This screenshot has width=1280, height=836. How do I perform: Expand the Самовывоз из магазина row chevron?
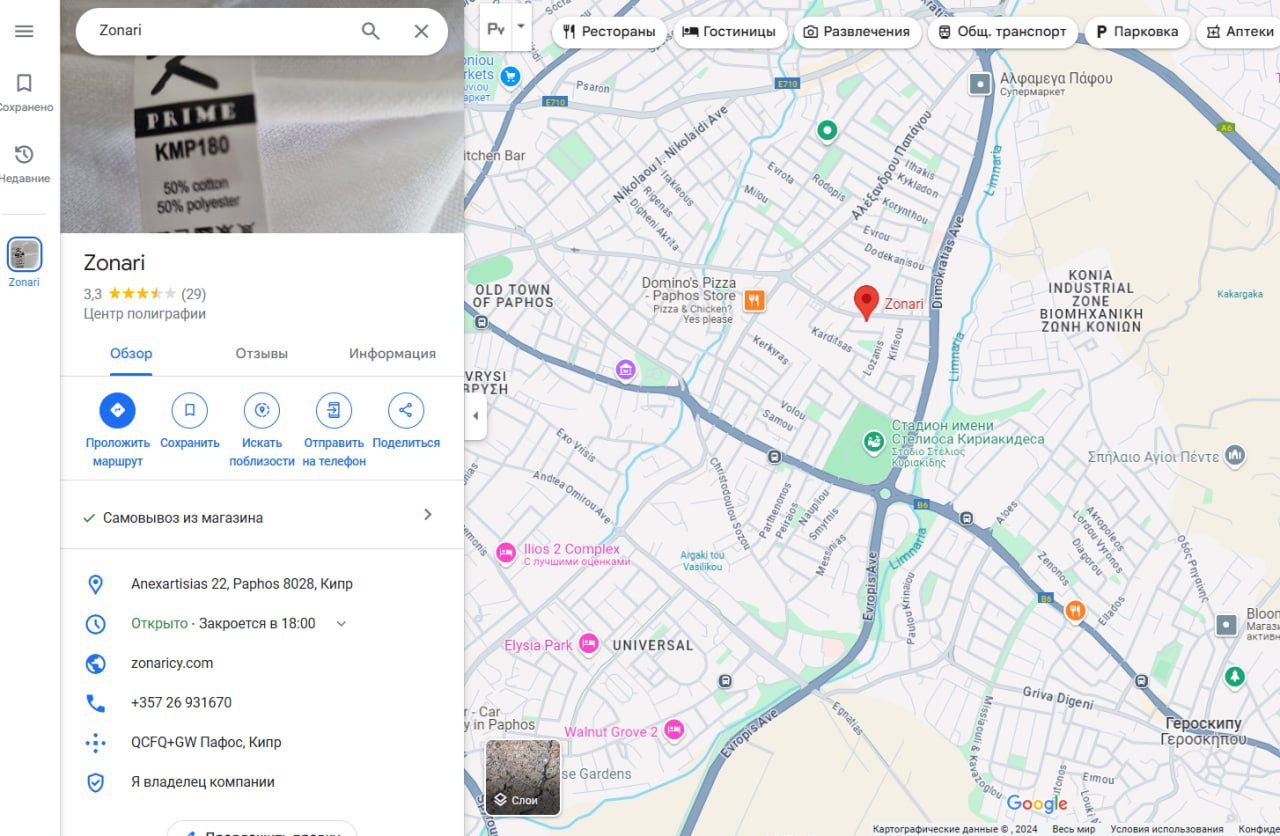pos(428,515)
